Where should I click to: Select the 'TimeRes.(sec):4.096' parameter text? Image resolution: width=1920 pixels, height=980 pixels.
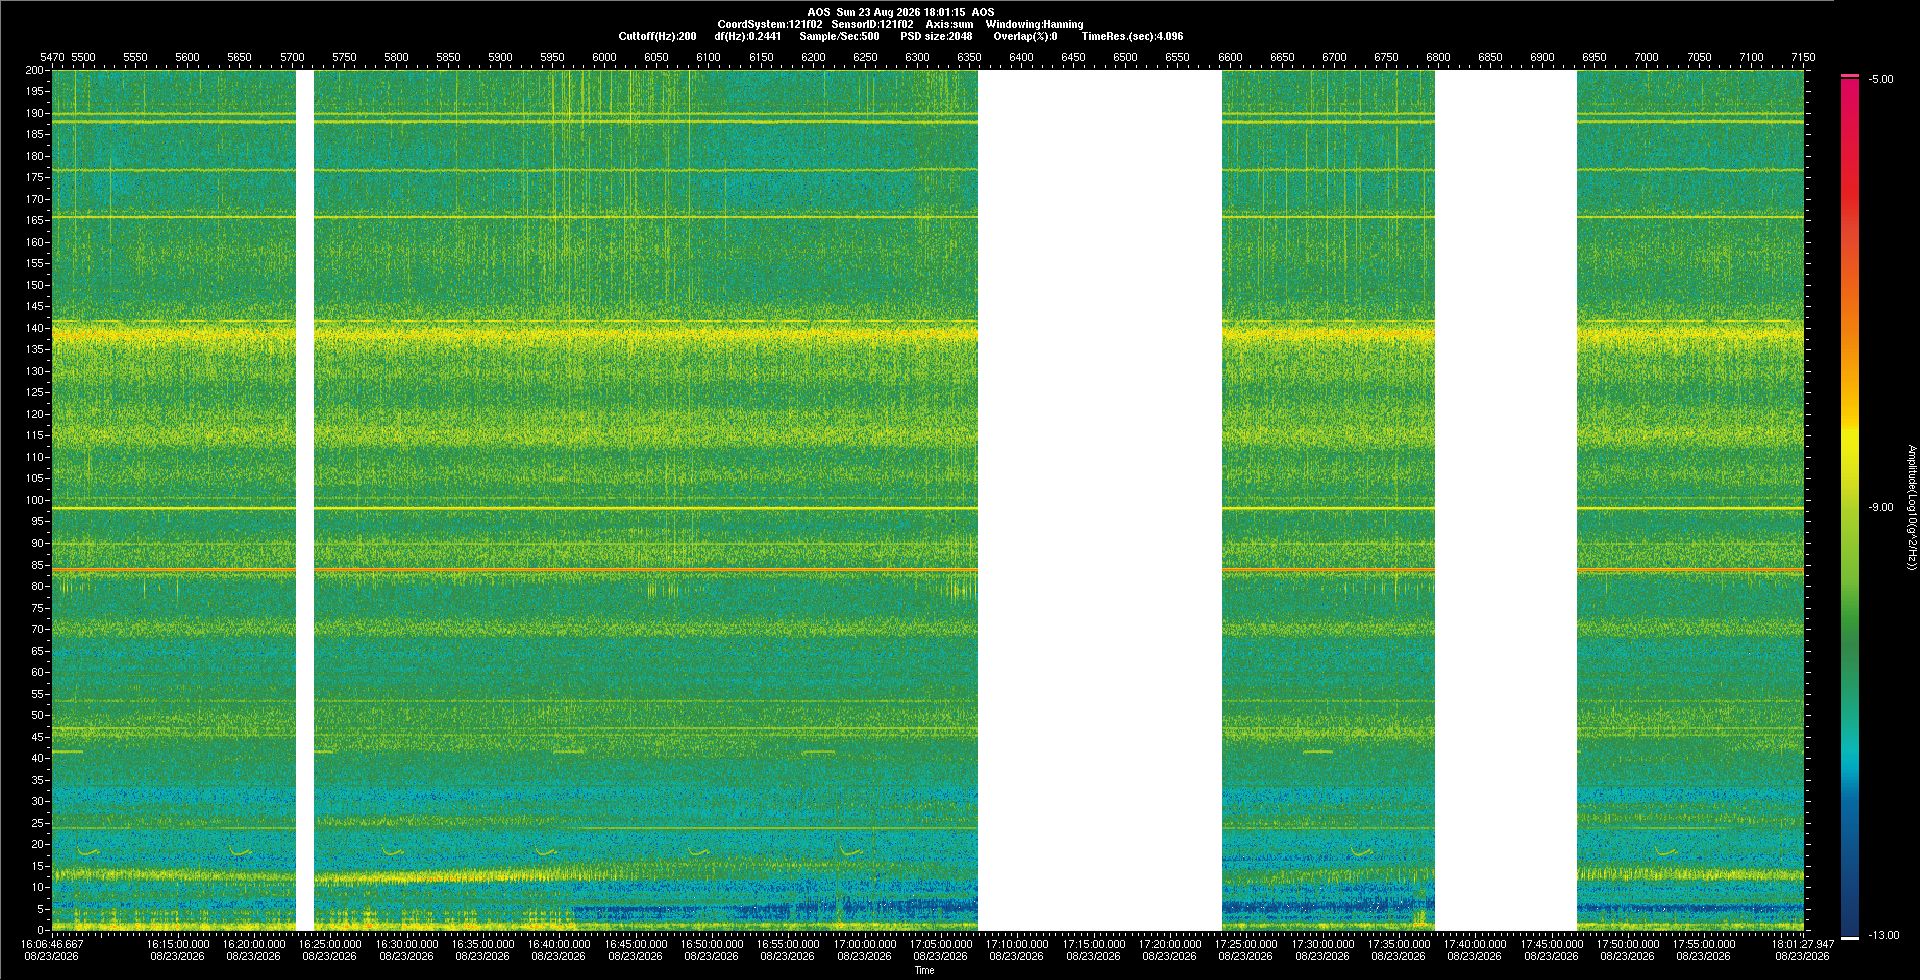click(x=1131, y=36)
